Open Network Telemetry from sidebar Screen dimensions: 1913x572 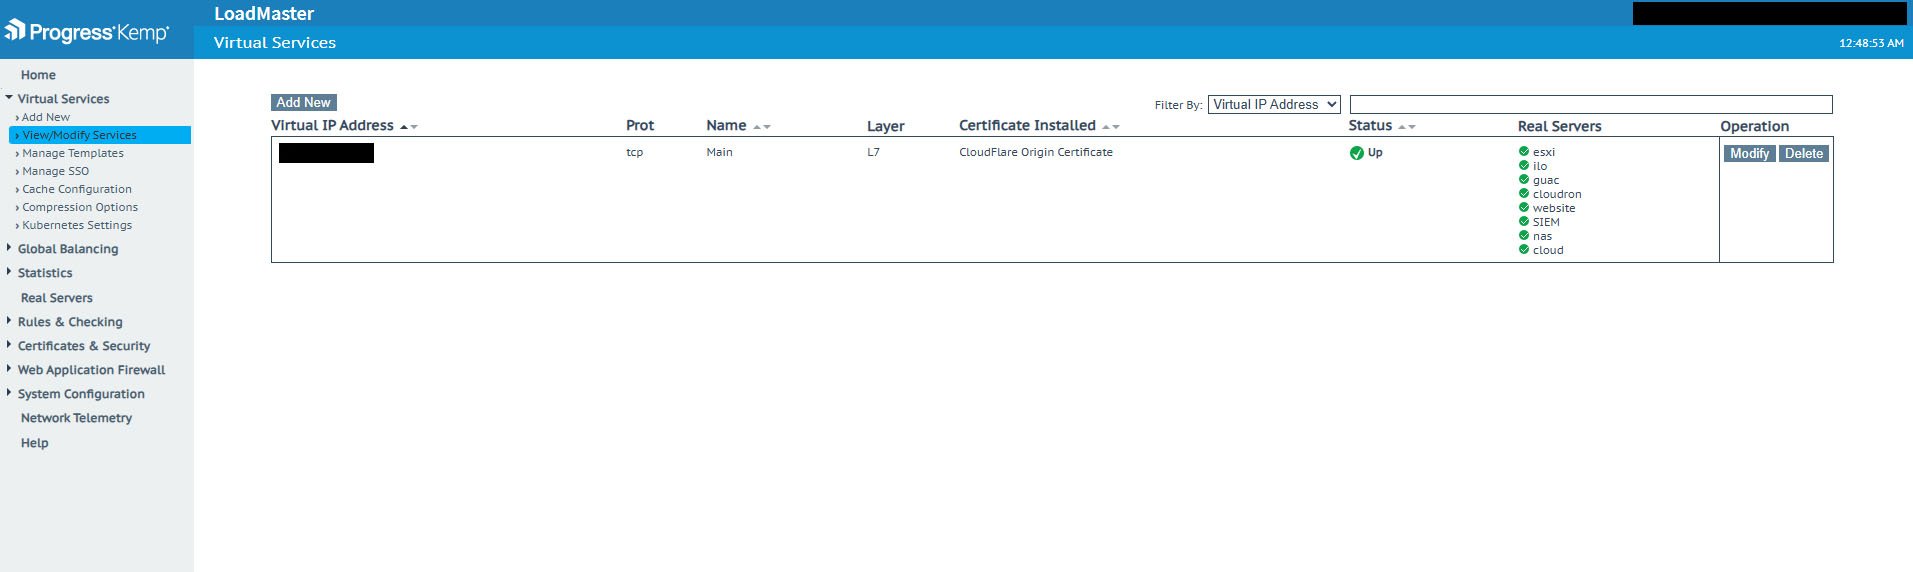76,418
